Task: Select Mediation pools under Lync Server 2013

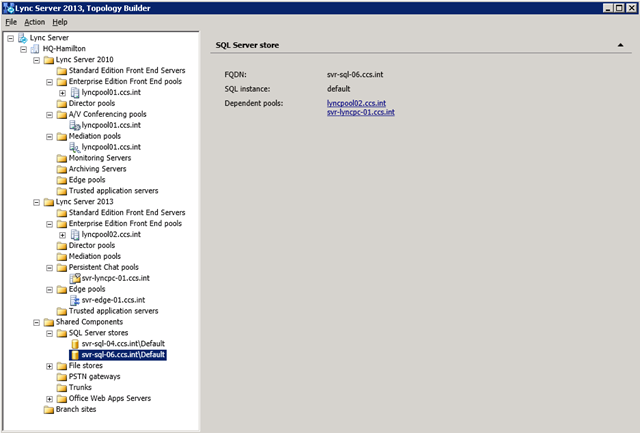Action: click(x=95, y=257)
